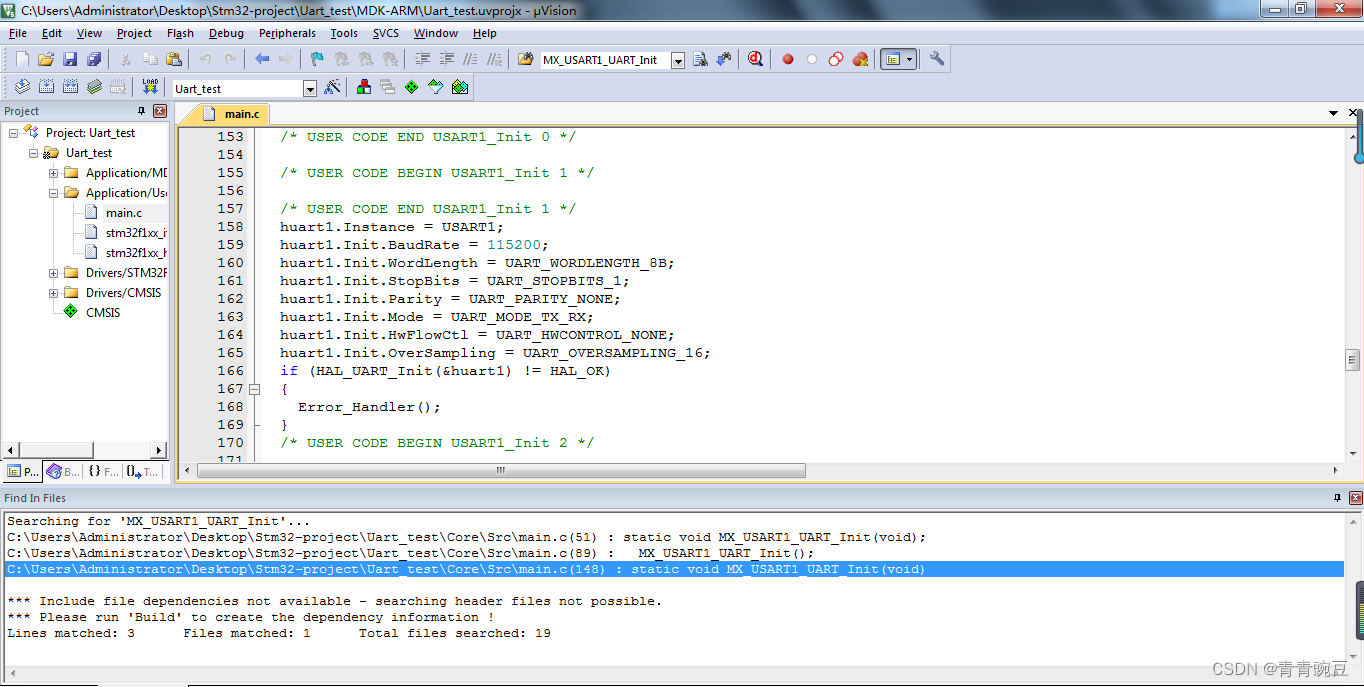Click the editor horizontal scrollbar
1364x687 pixels.
[x=501, y=470]
